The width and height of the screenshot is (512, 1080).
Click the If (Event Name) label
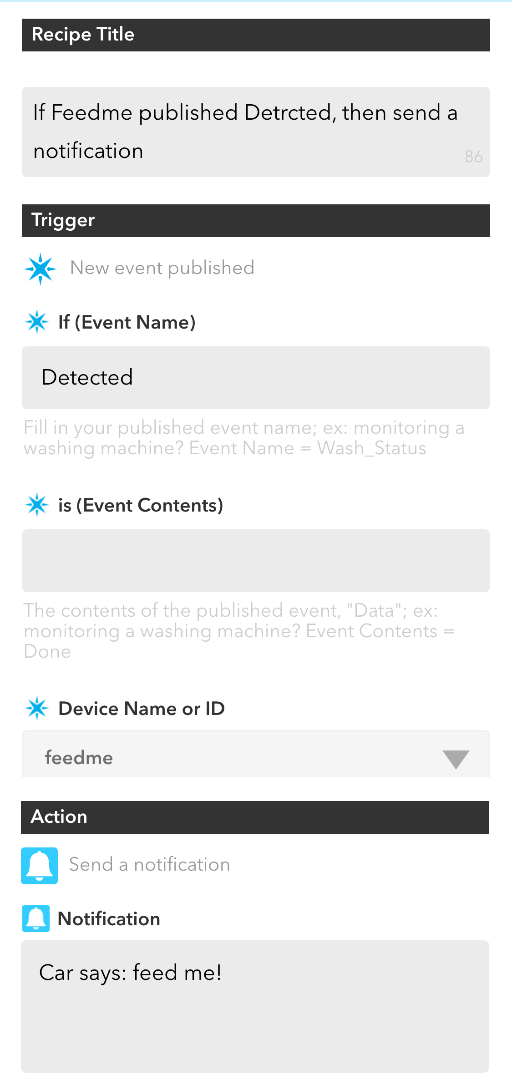pos(127,322)
